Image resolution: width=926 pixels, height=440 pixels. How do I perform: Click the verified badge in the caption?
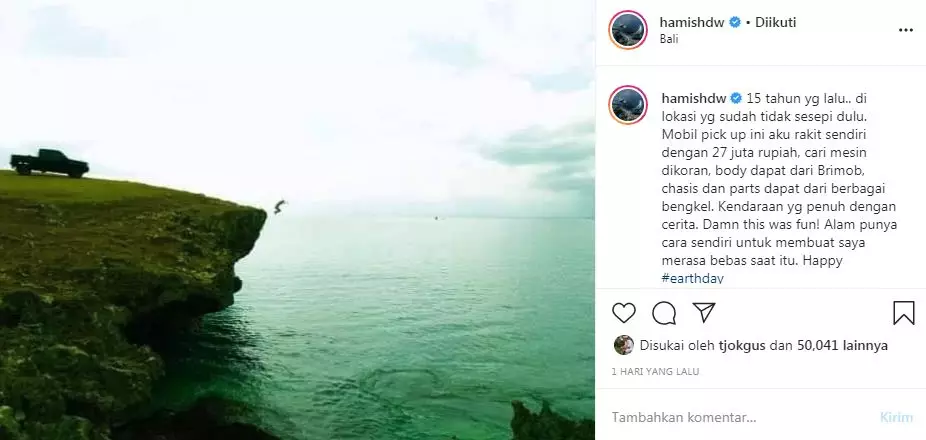(x=736, y=98)
